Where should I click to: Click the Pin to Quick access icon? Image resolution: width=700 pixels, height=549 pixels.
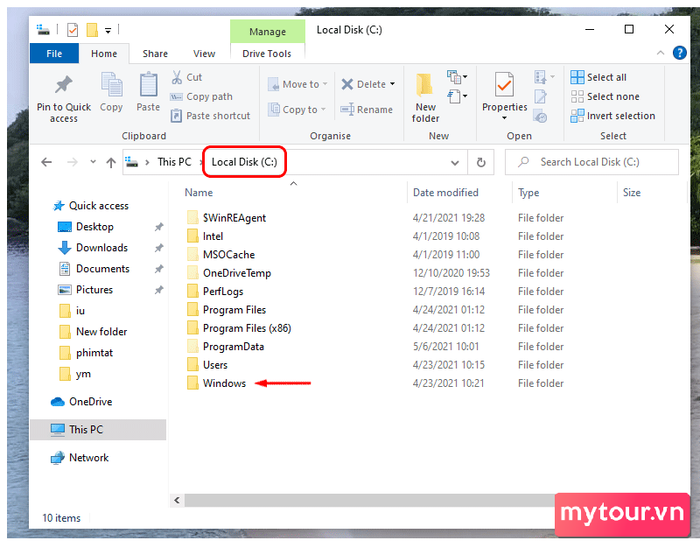coord(63,87)
